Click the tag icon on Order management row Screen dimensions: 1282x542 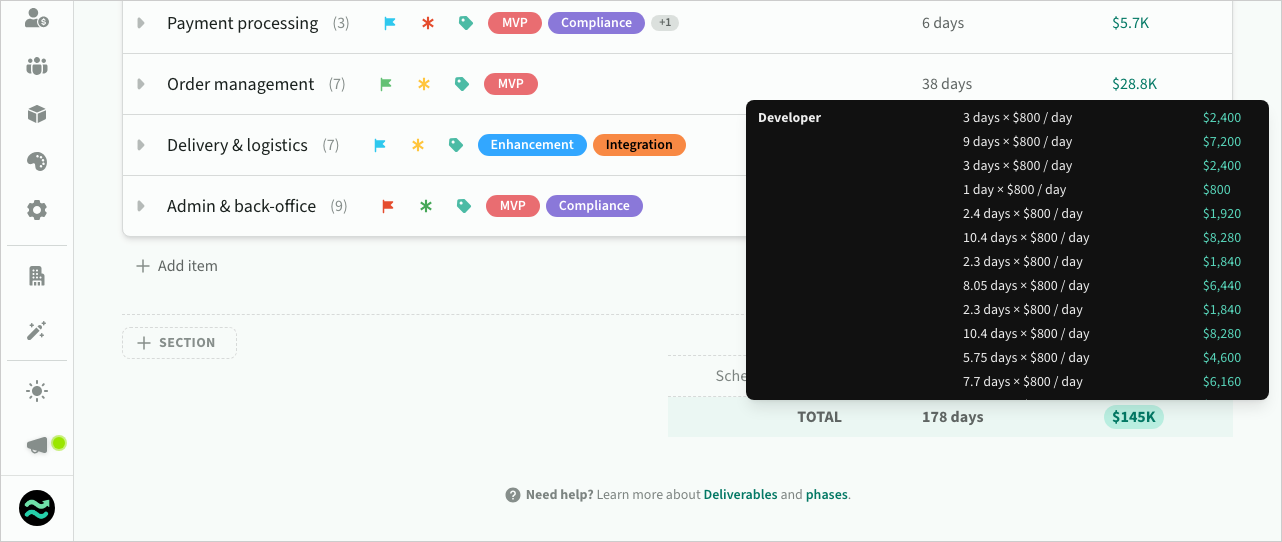click(462, 84)
